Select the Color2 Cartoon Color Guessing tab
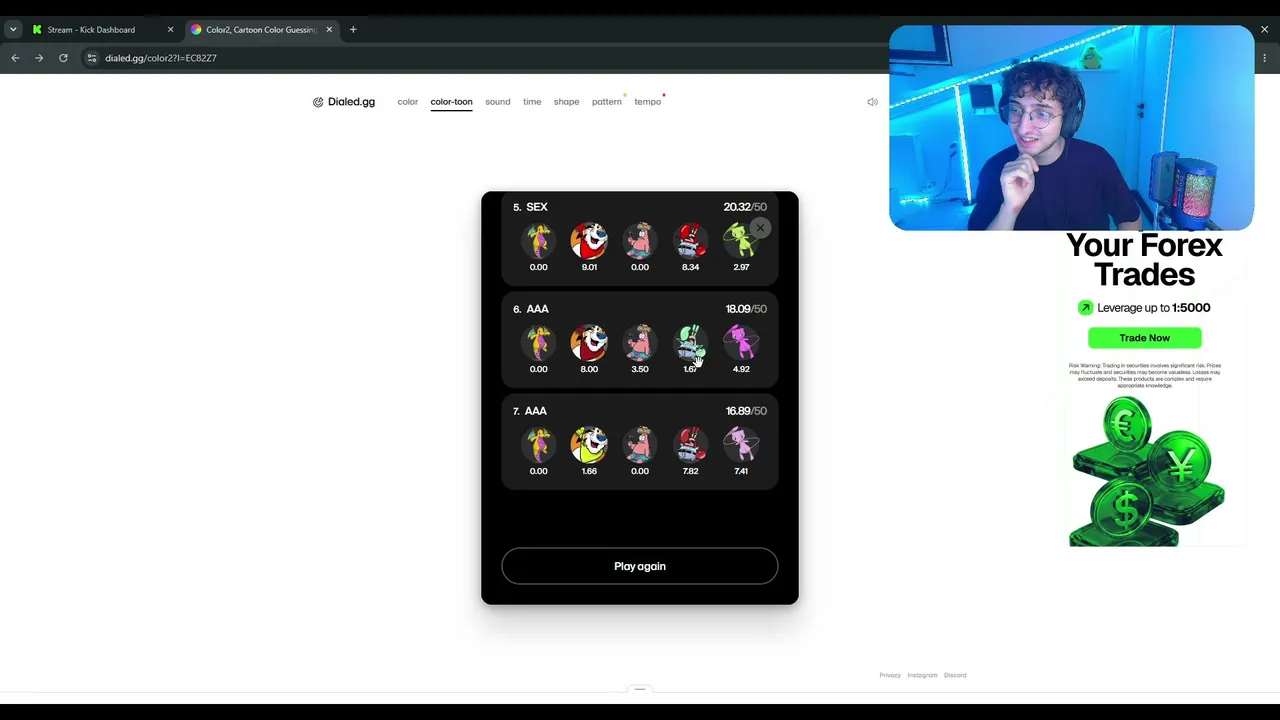 coord(261,29)
